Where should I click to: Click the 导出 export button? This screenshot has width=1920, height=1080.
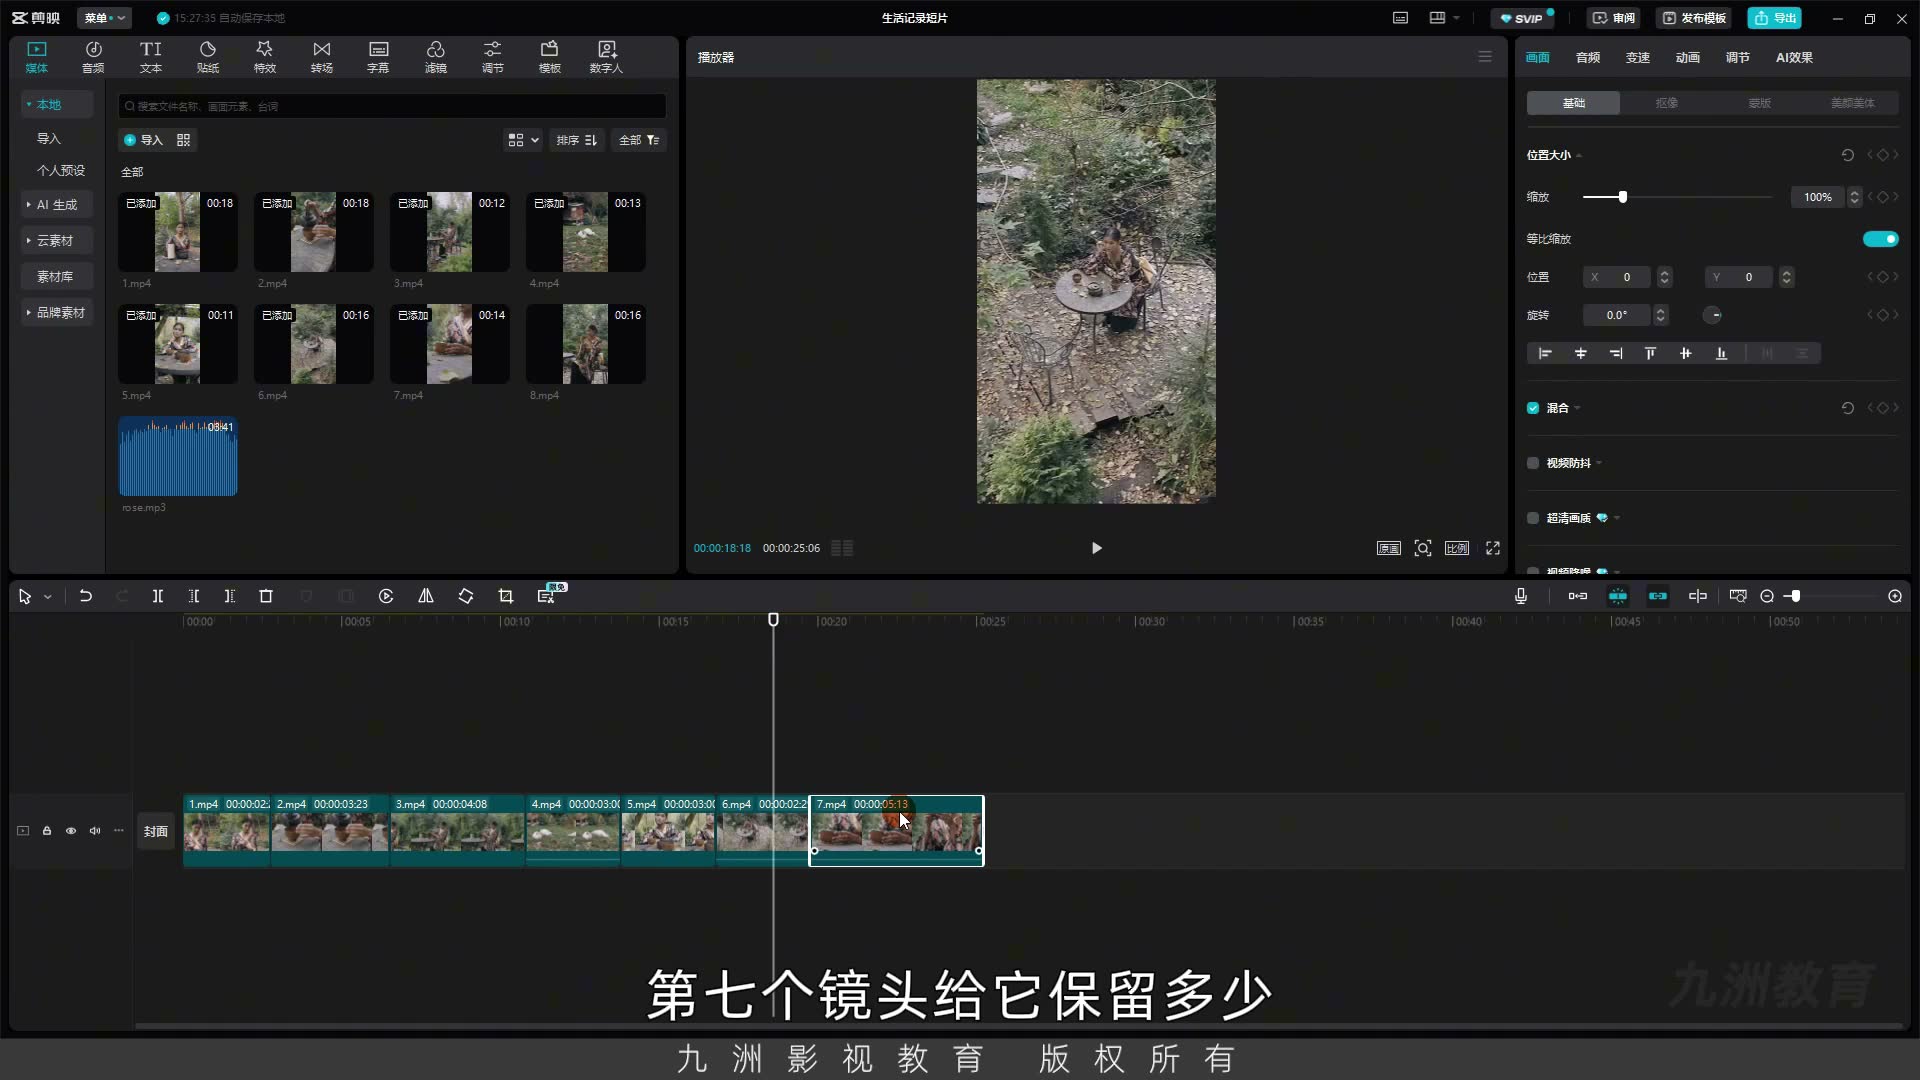click(1775, 18)
